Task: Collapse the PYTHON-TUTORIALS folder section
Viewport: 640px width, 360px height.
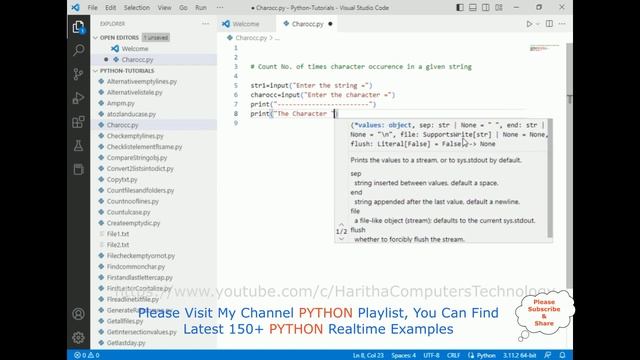Action: point(127,71)
